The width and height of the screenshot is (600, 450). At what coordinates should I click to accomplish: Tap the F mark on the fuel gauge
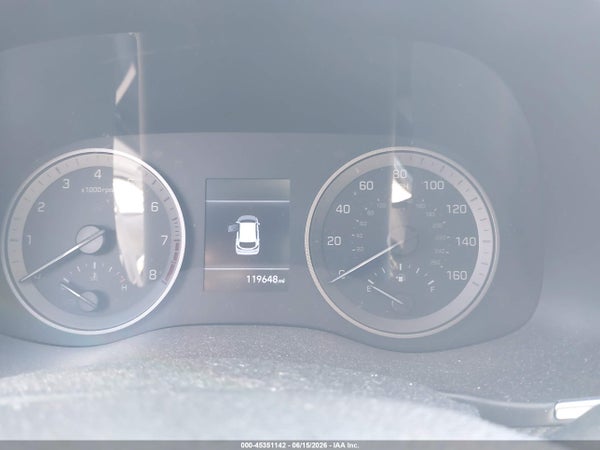point(433,289)
